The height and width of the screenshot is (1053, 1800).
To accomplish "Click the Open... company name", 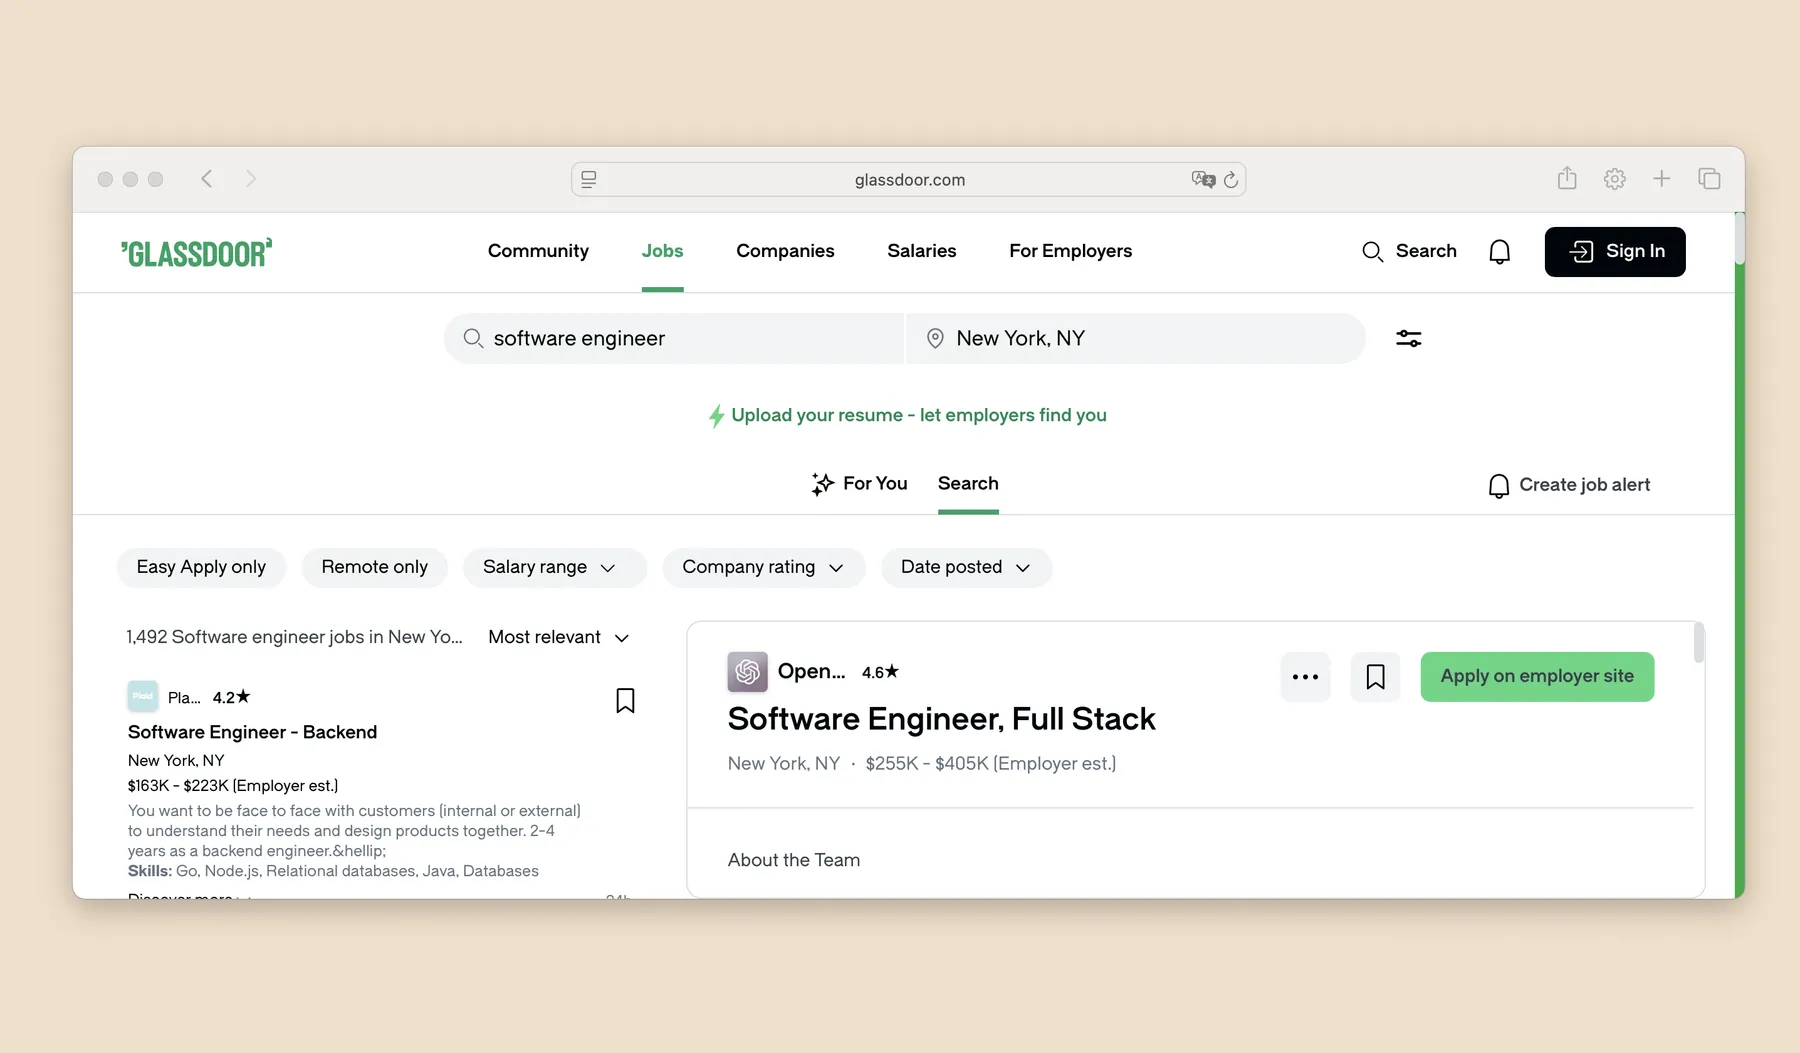I will 811,672.
